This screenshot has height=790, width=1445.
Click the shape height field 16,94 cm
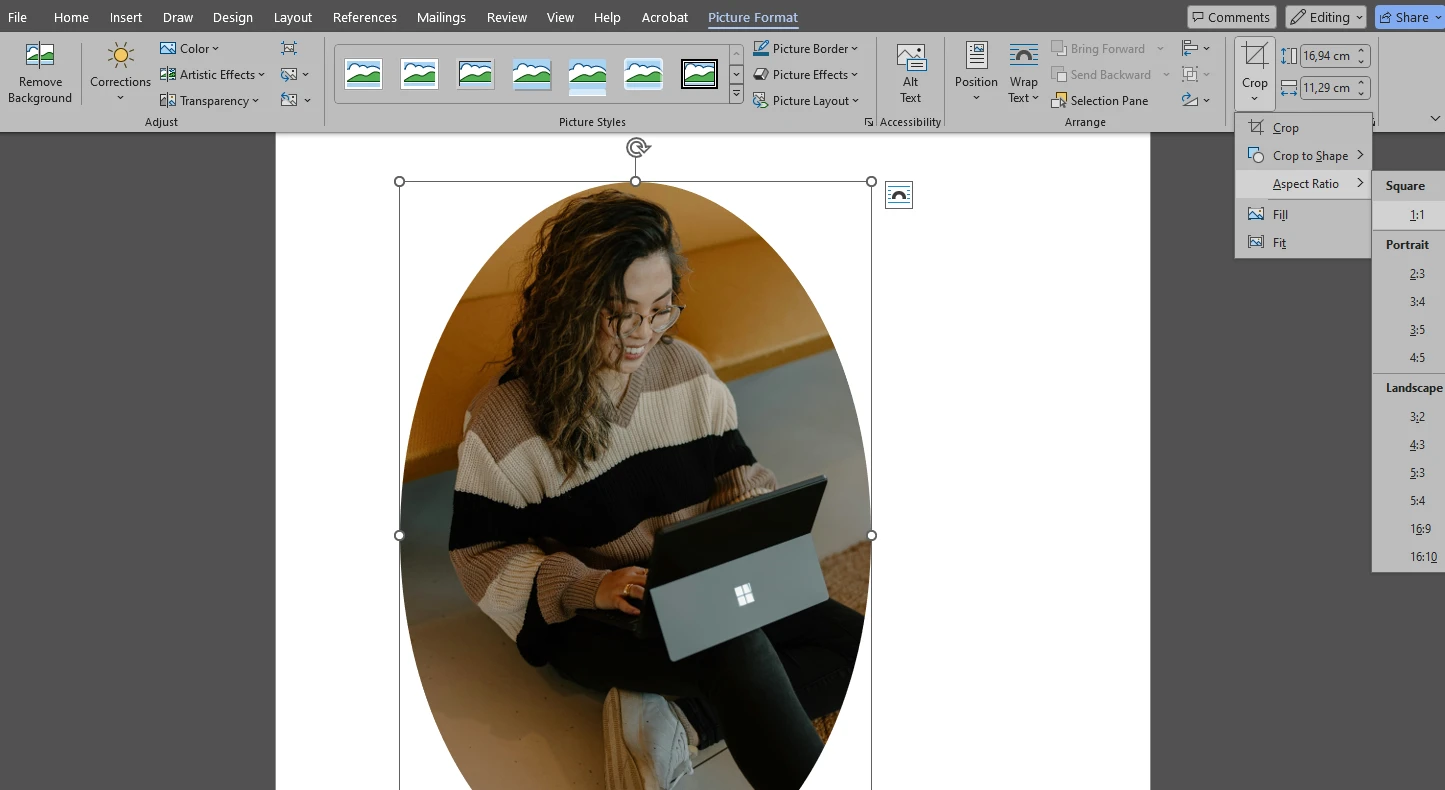(x=1327, y=56)
